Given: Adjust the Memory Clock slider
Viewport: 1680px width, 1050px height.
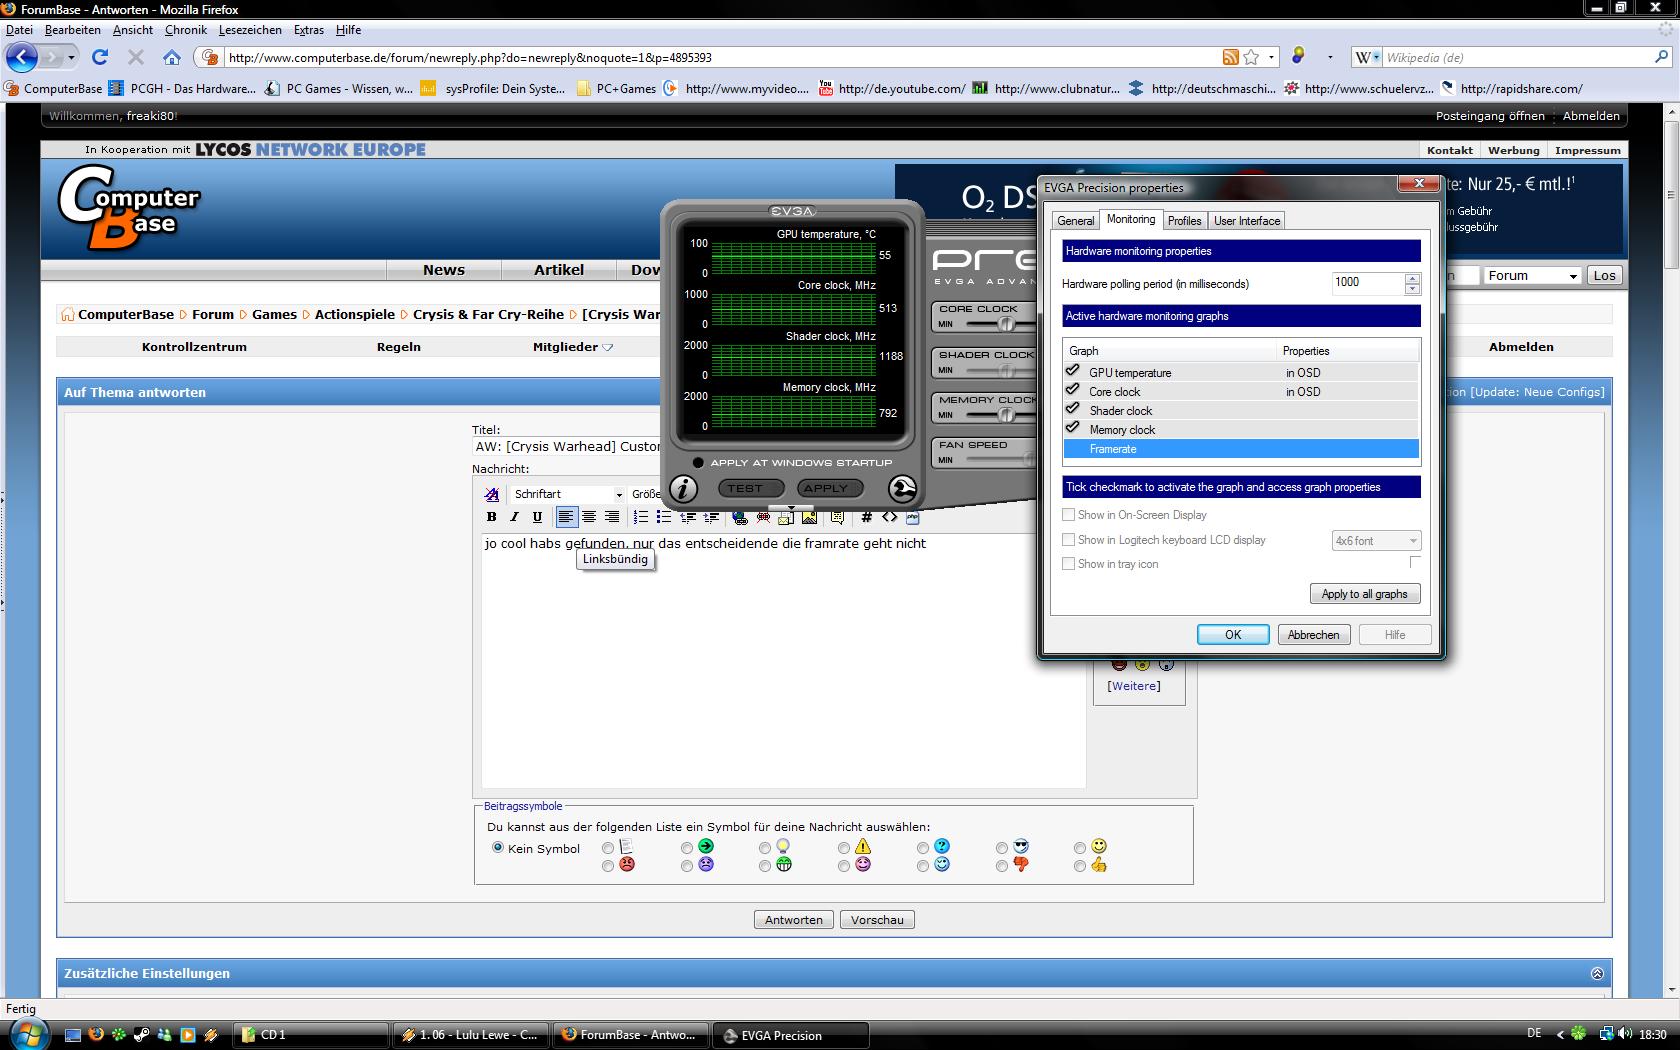Looking at the screenshot, I should coord(1007,415).
